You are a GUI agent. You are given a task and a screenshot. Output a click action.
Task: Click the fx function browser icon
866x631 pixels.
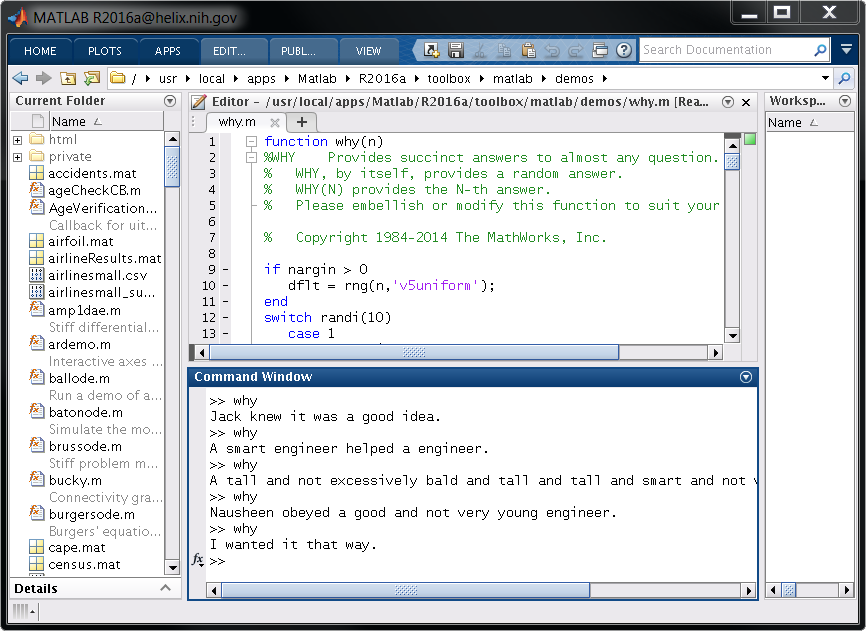[x=198, y=560]
